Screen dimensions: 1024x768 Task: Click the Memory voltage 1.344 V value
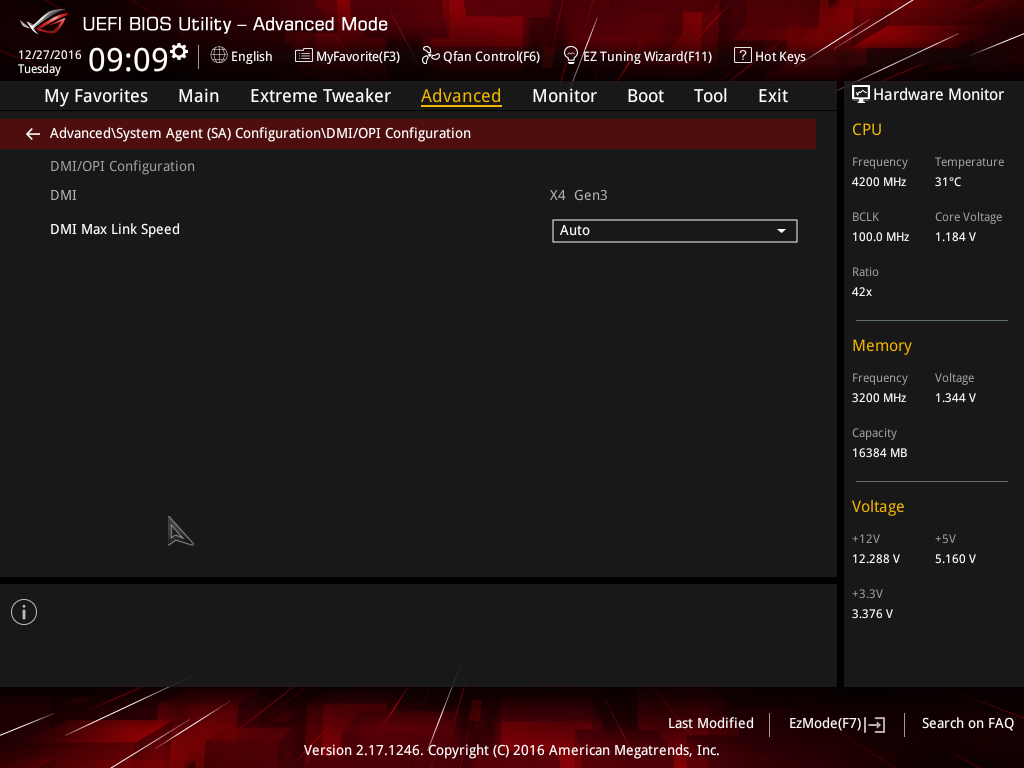[x=955, y=398]
